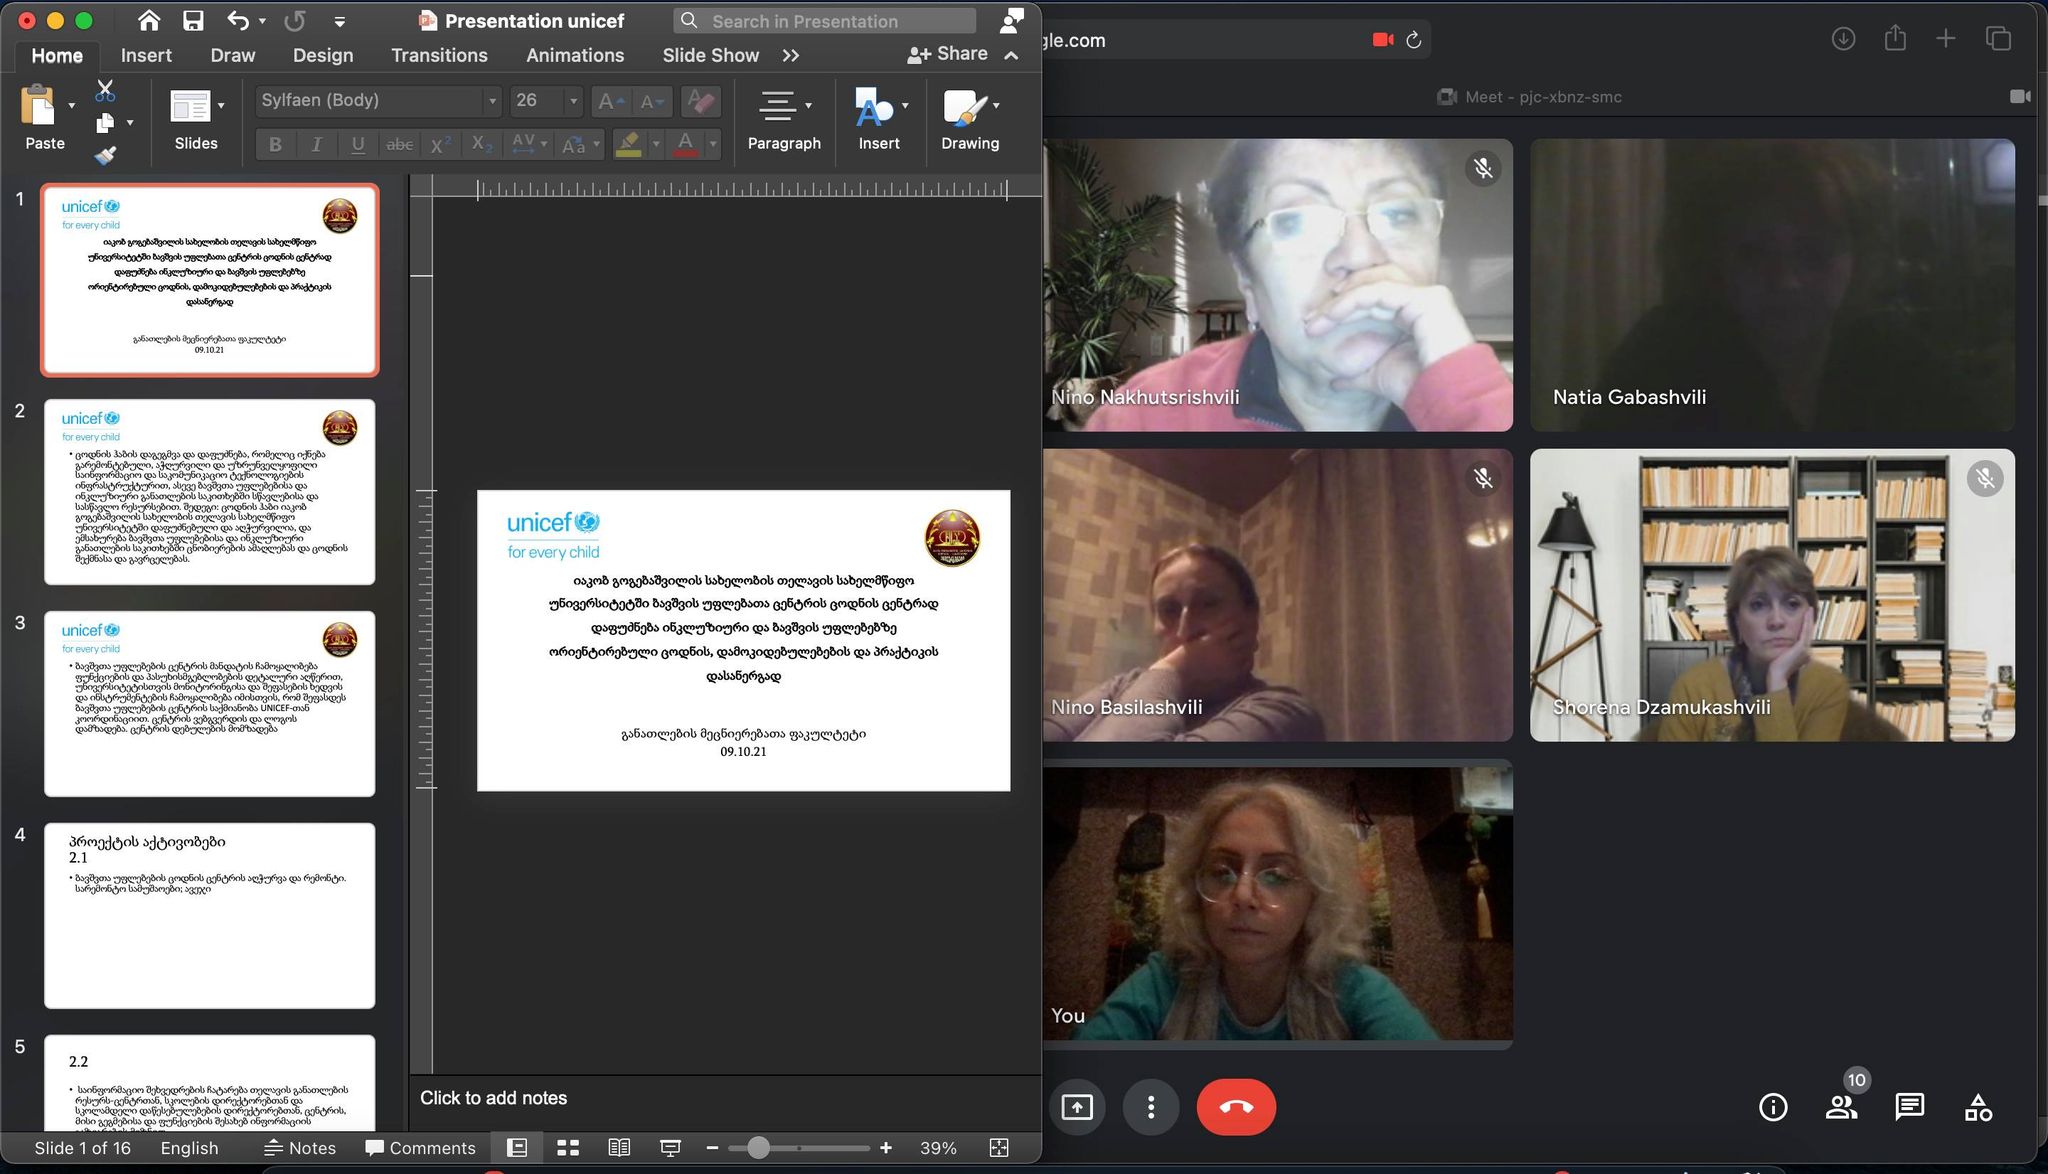The width and height of the screenshot is (2048, 1174).
Task: Click the present screen button in Meet
Action: (1077, 1107)
